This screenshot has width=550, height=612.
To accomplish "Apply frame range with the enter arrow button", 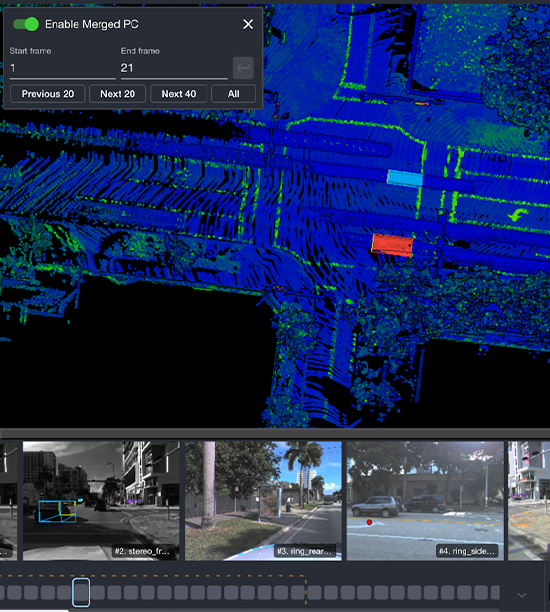I will (x=243, y=68).
